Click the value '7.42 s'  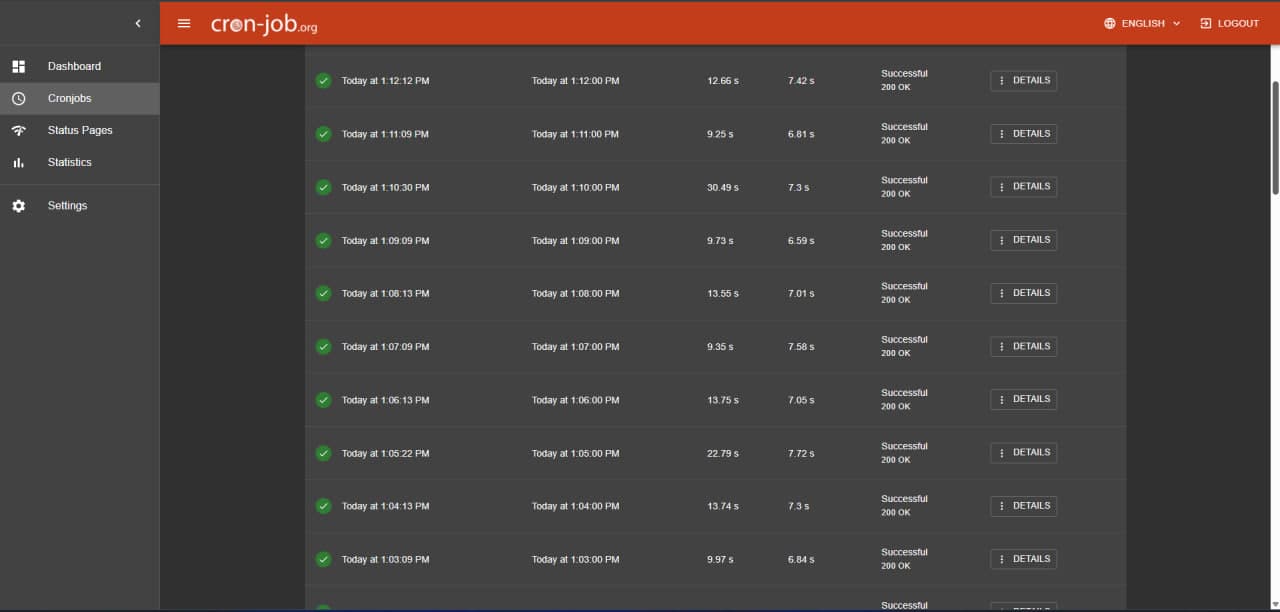(801, 81)
